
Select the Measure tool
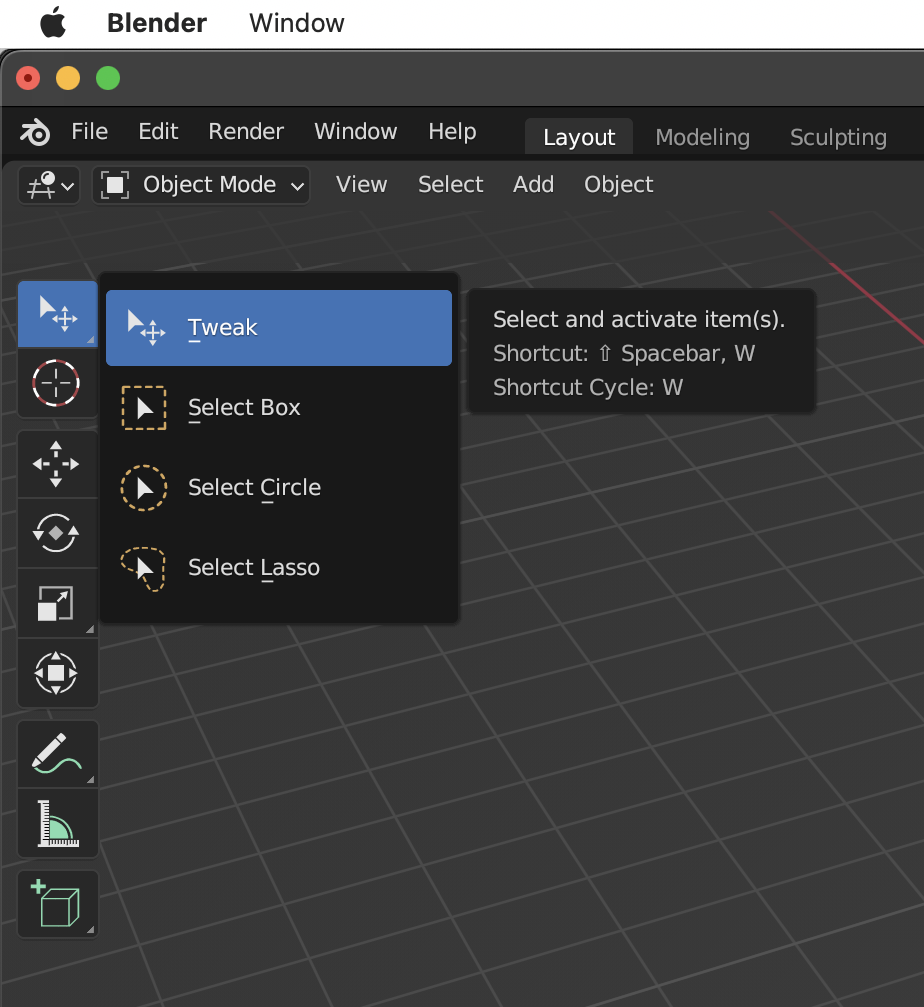click(57, 823)
